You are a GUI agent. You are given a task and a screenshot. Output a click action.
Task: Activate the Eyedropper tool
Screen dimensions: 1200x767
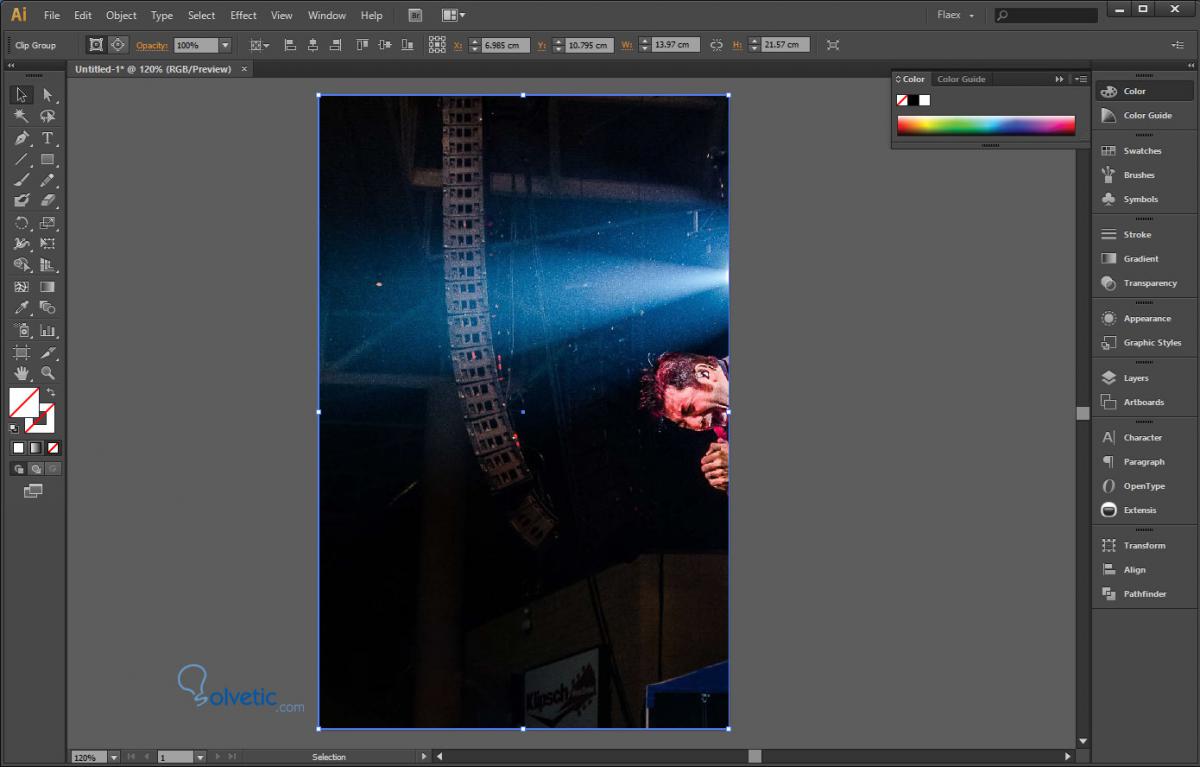coord(21,308)
